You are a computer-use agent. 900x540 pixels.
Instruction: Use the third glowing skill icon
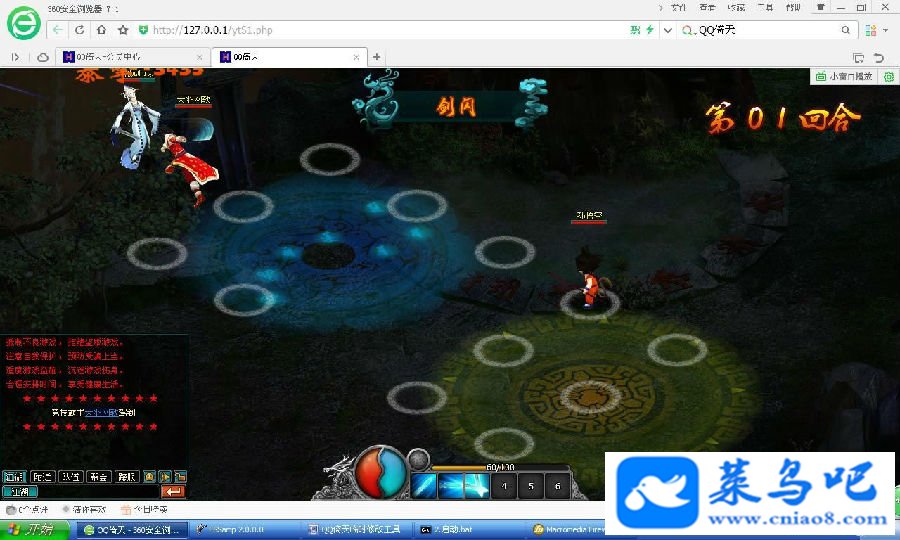point(476,486)
